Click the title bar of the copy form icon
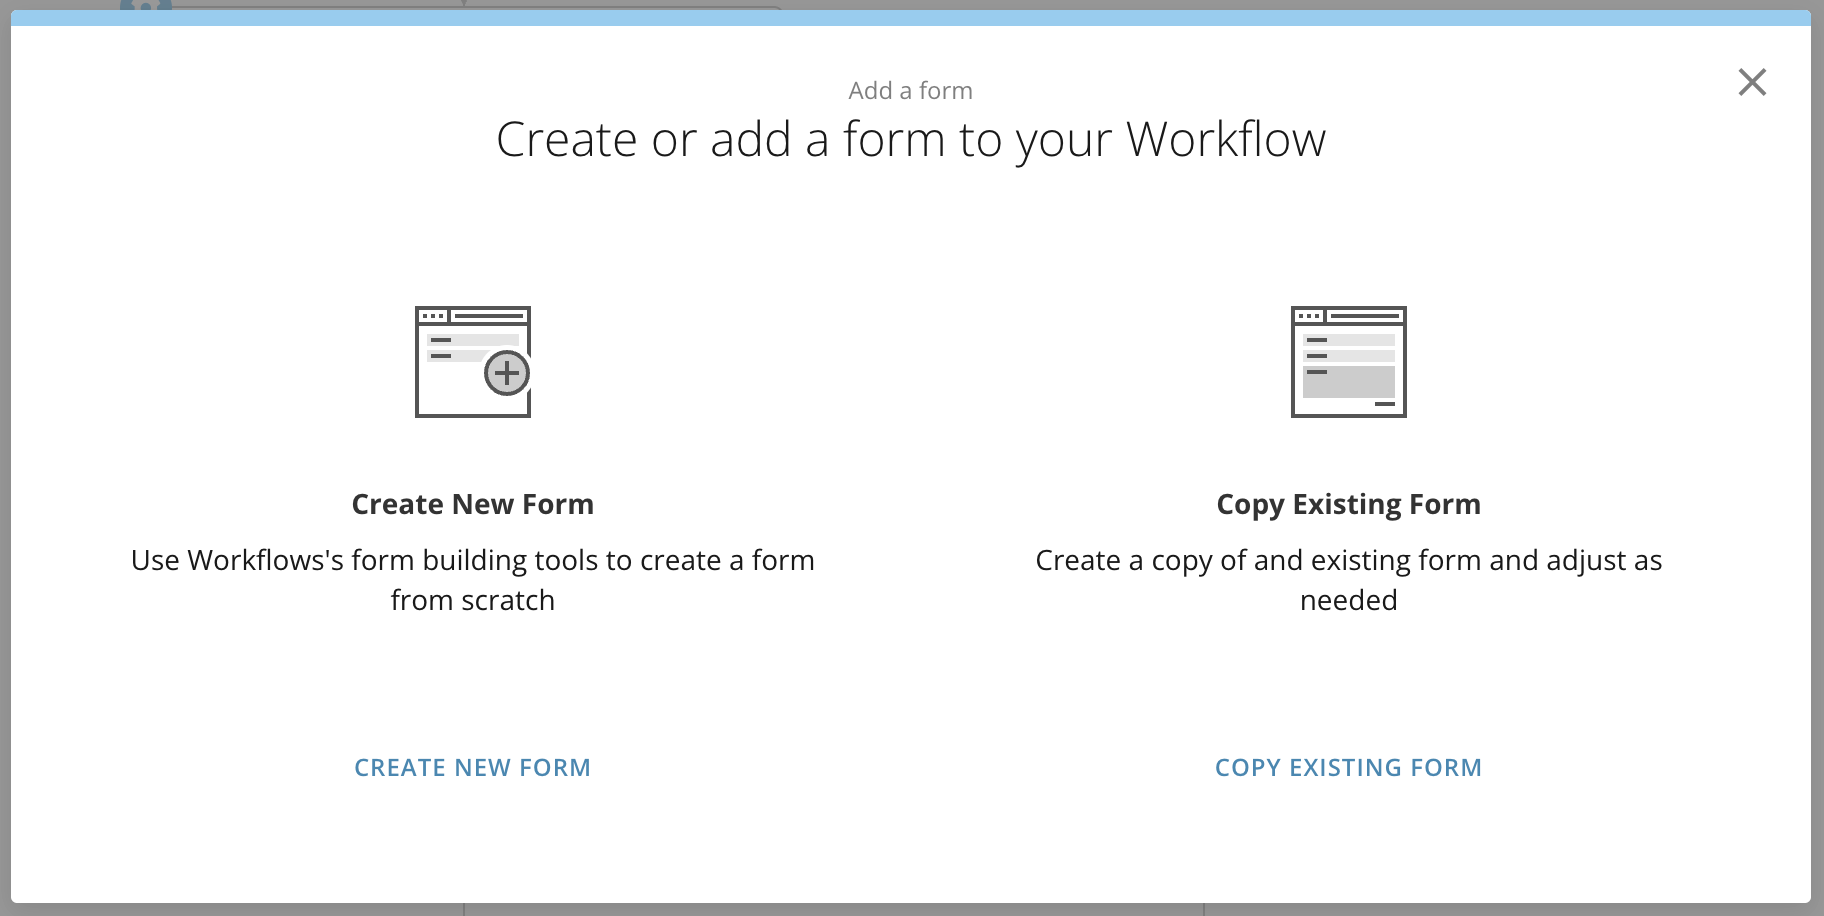This screenshot has width=1824, height=916. [1349, 314]
